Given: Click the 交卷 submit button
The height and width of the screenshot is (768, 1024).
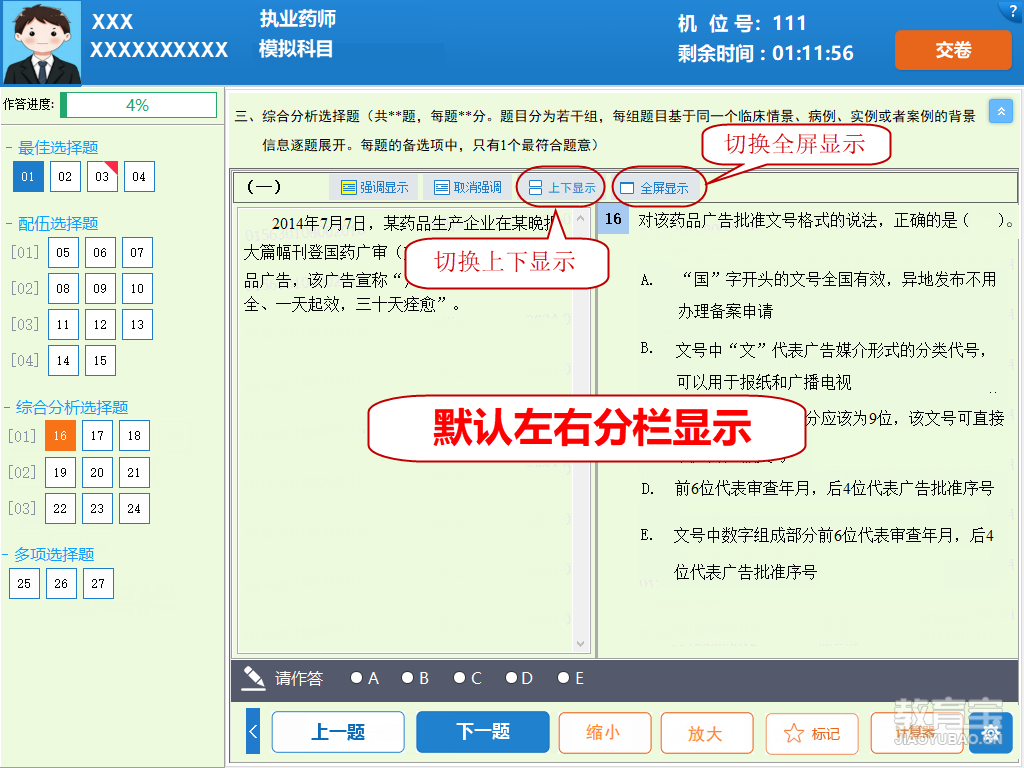Looking at the screenshot, I should coord(952,50).
